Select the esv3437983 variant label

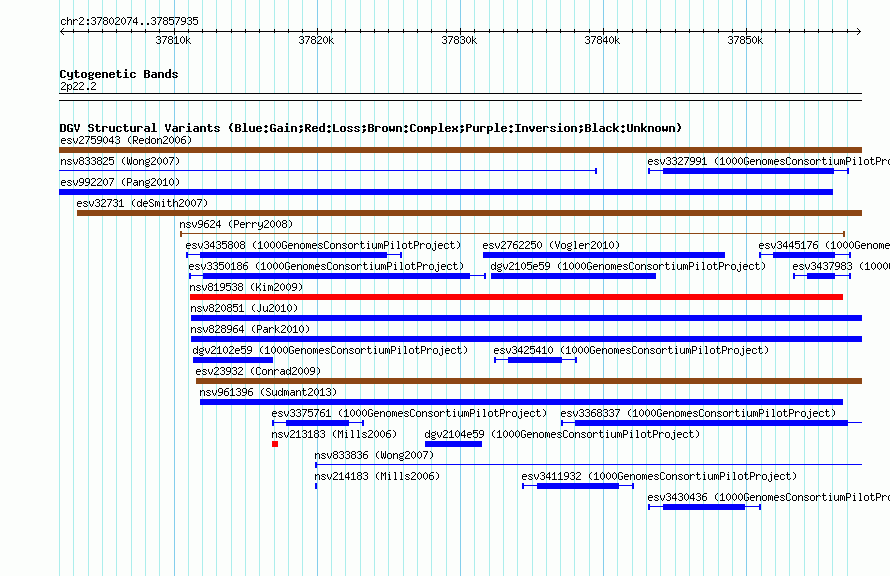pyautogui.click(x=841, y=266)
